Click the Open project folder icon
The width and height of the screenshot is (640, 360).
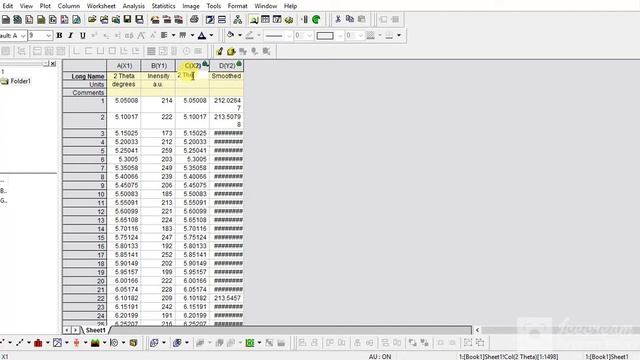pos(92,19)
